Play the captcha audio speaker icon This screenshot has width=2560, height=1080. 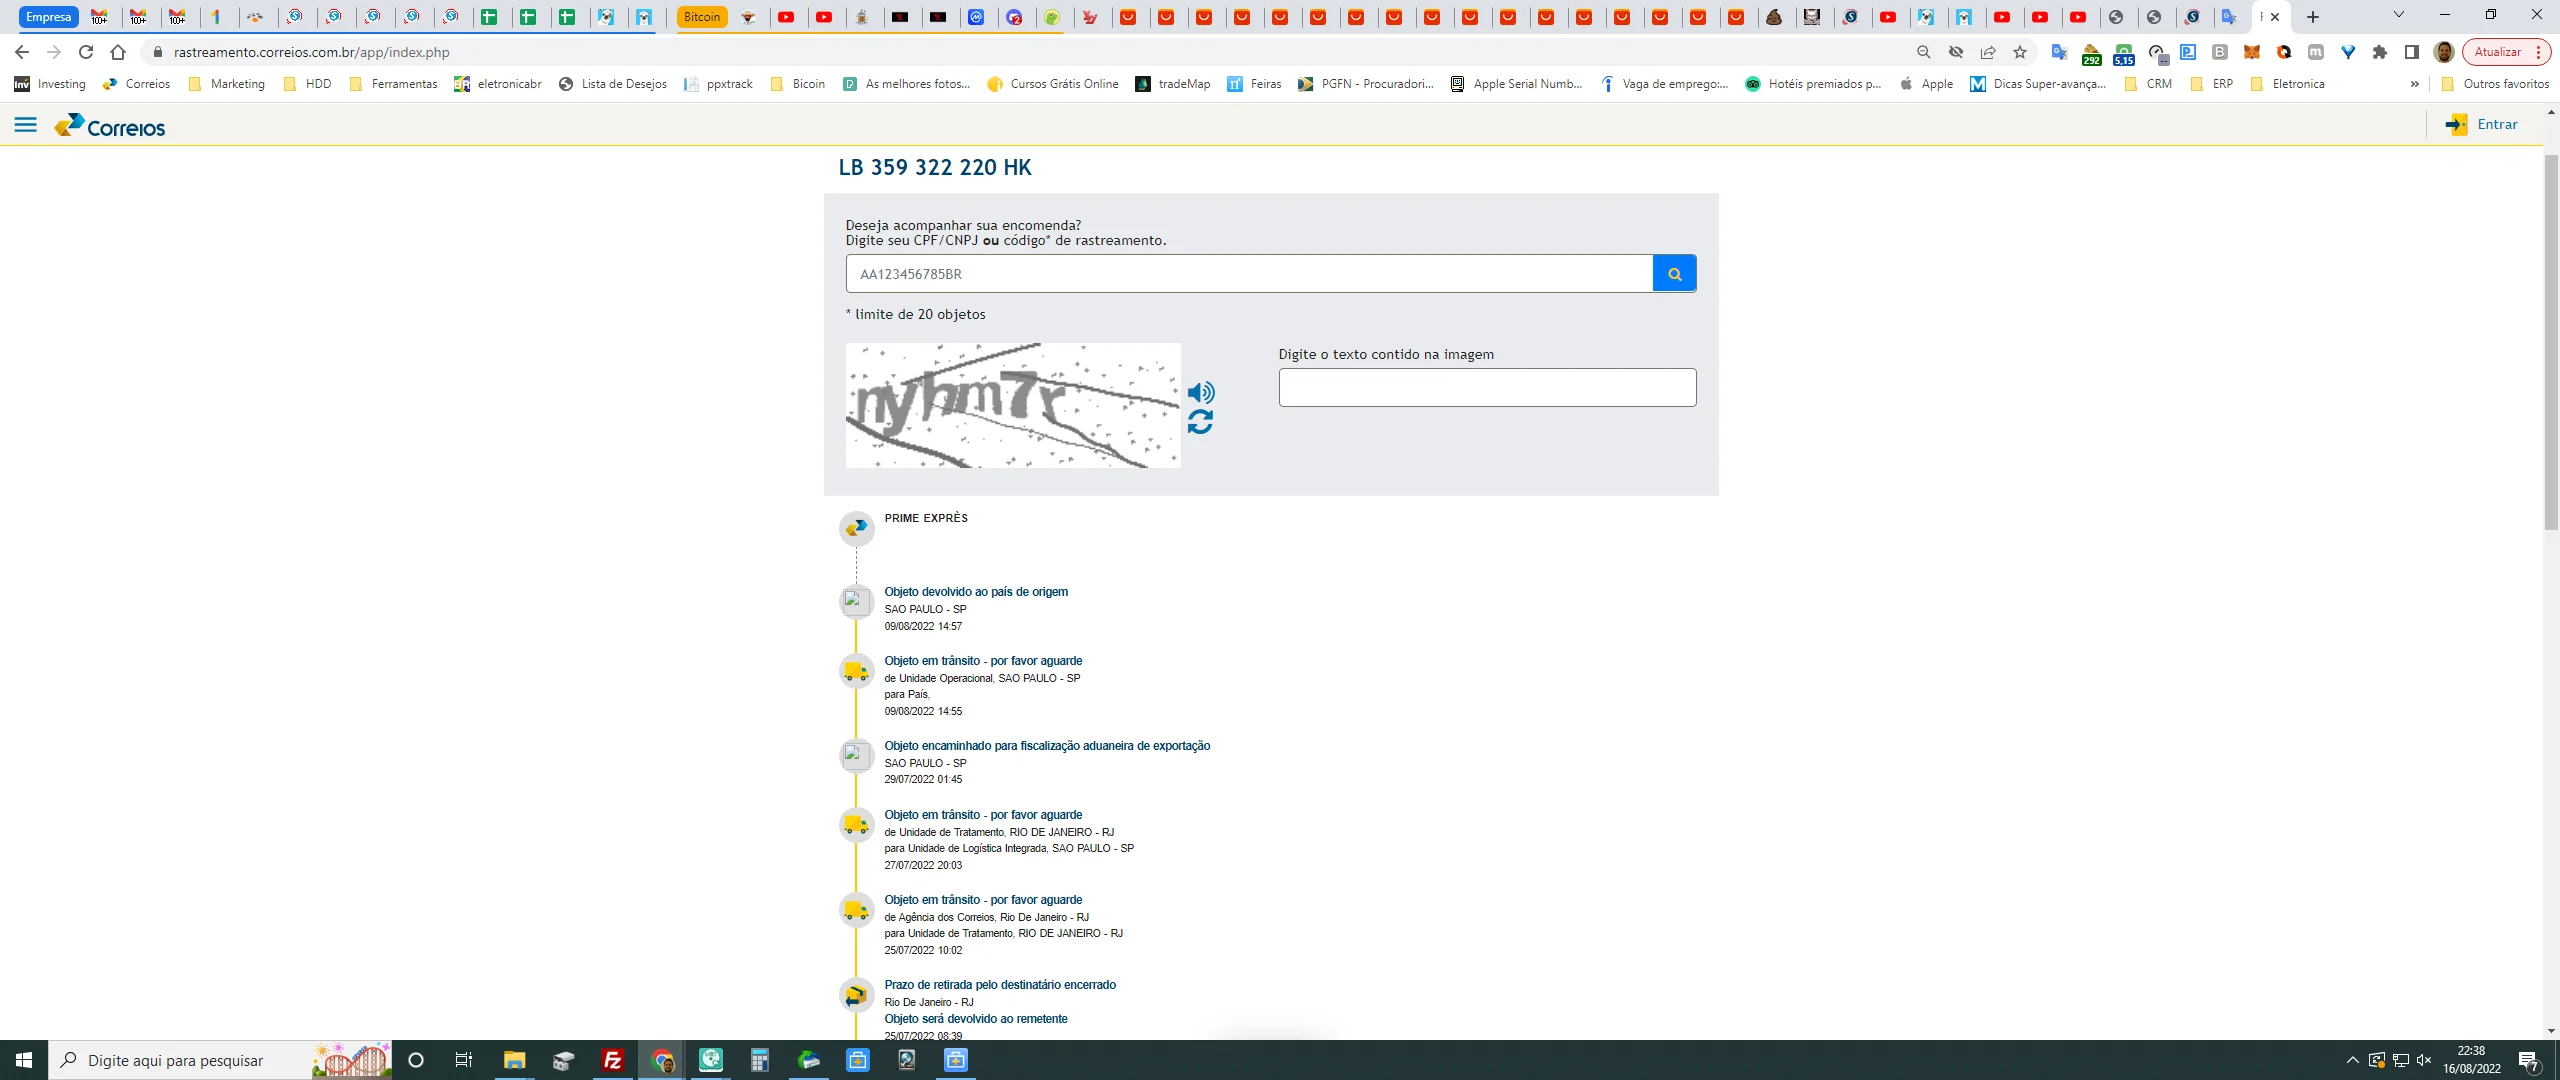pos(1200,392)
